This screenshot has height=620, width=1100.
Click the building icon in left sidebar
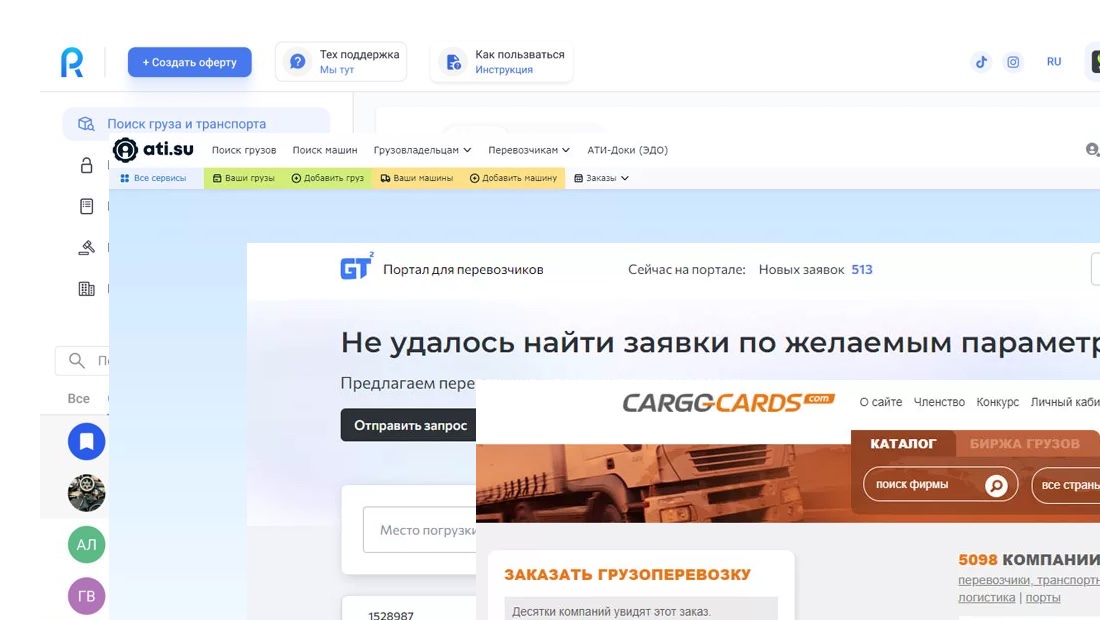click(x=87, y=289)
